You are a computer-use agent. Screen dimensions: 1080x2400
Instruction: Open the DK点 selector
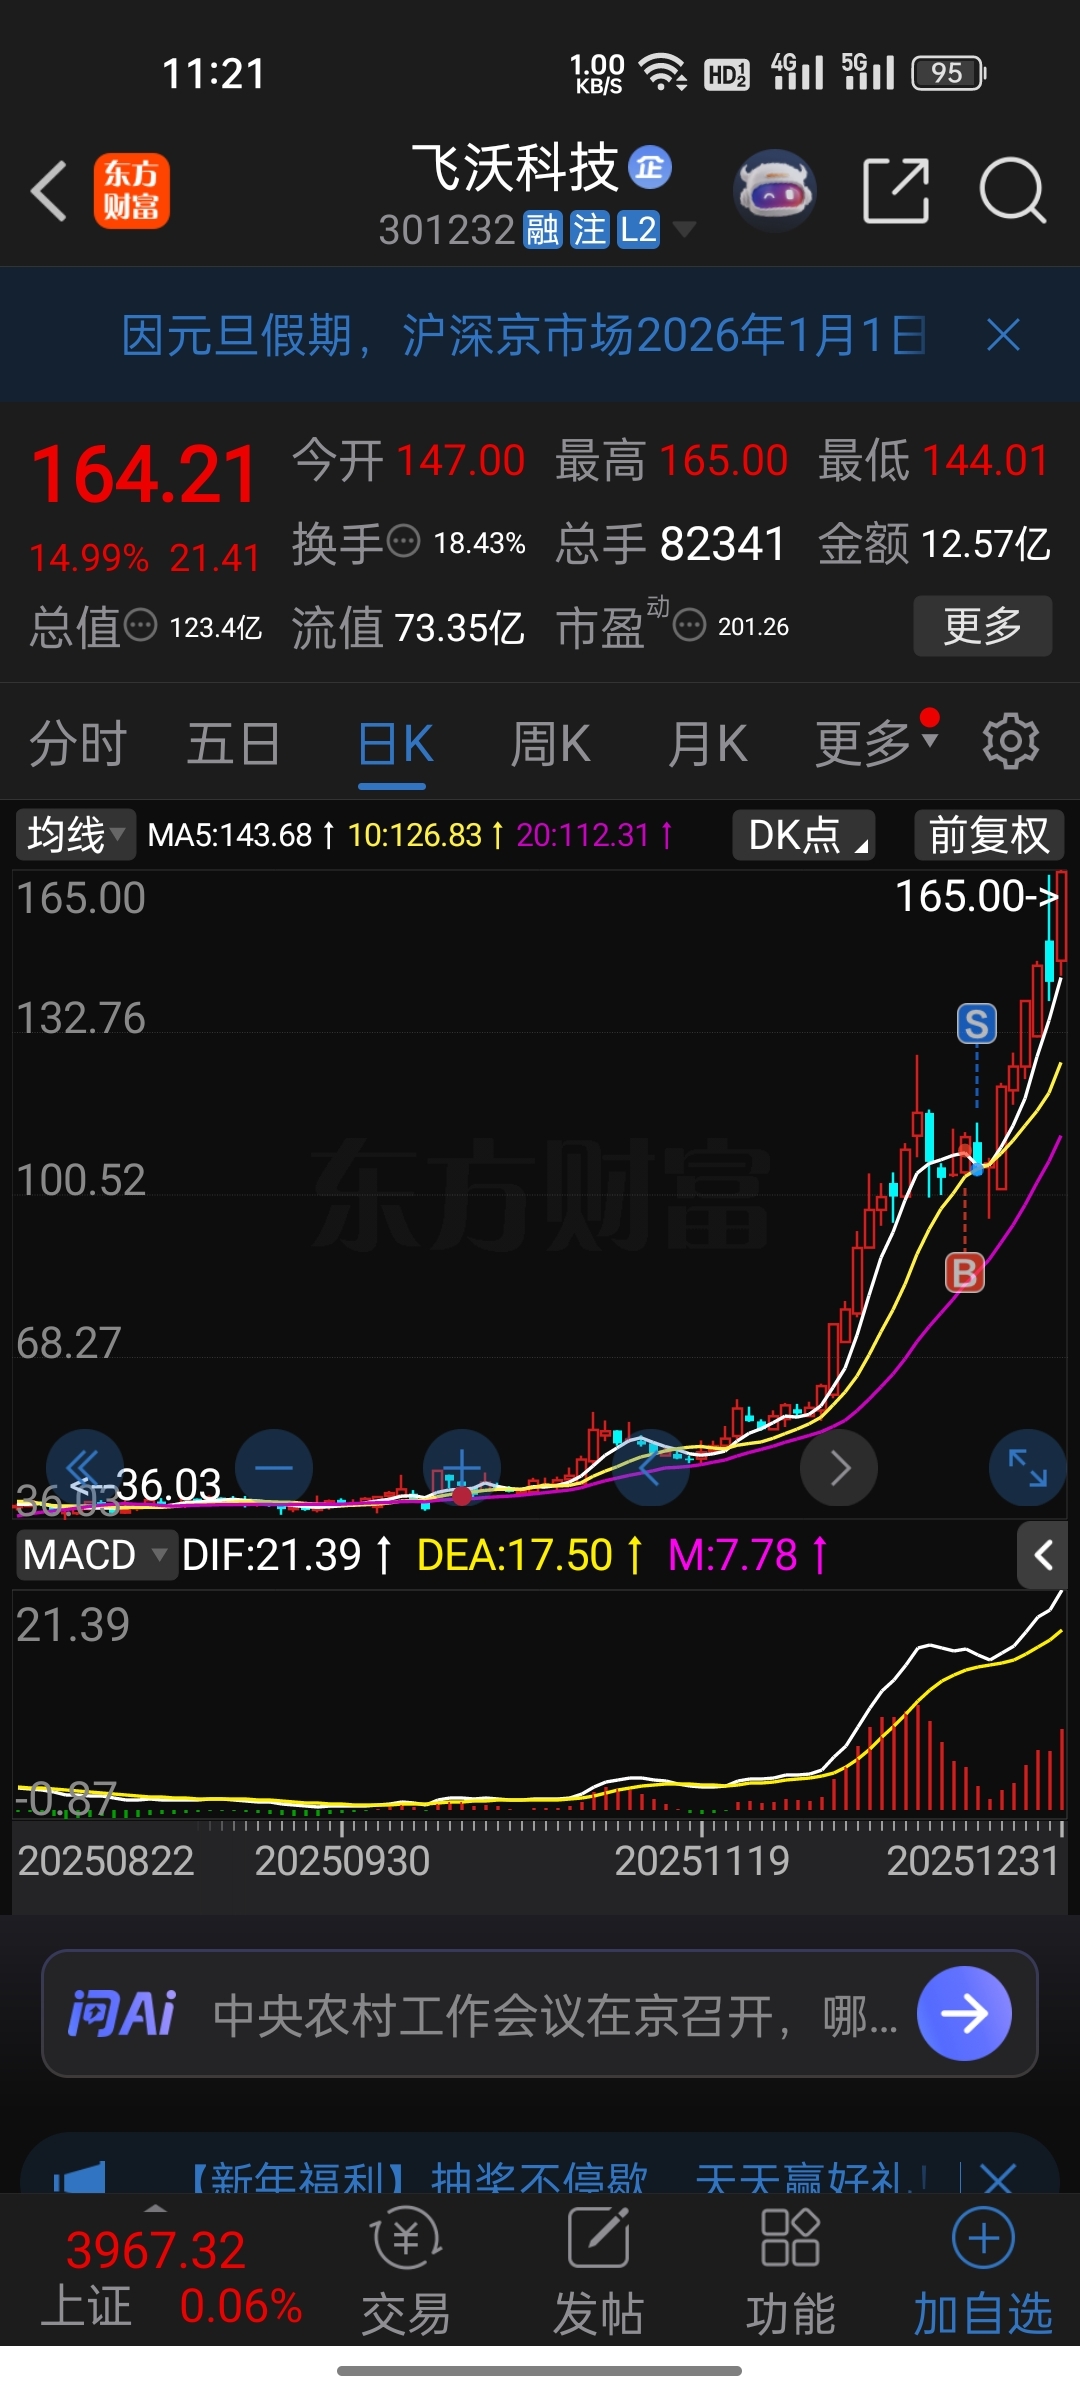point(804,835)
